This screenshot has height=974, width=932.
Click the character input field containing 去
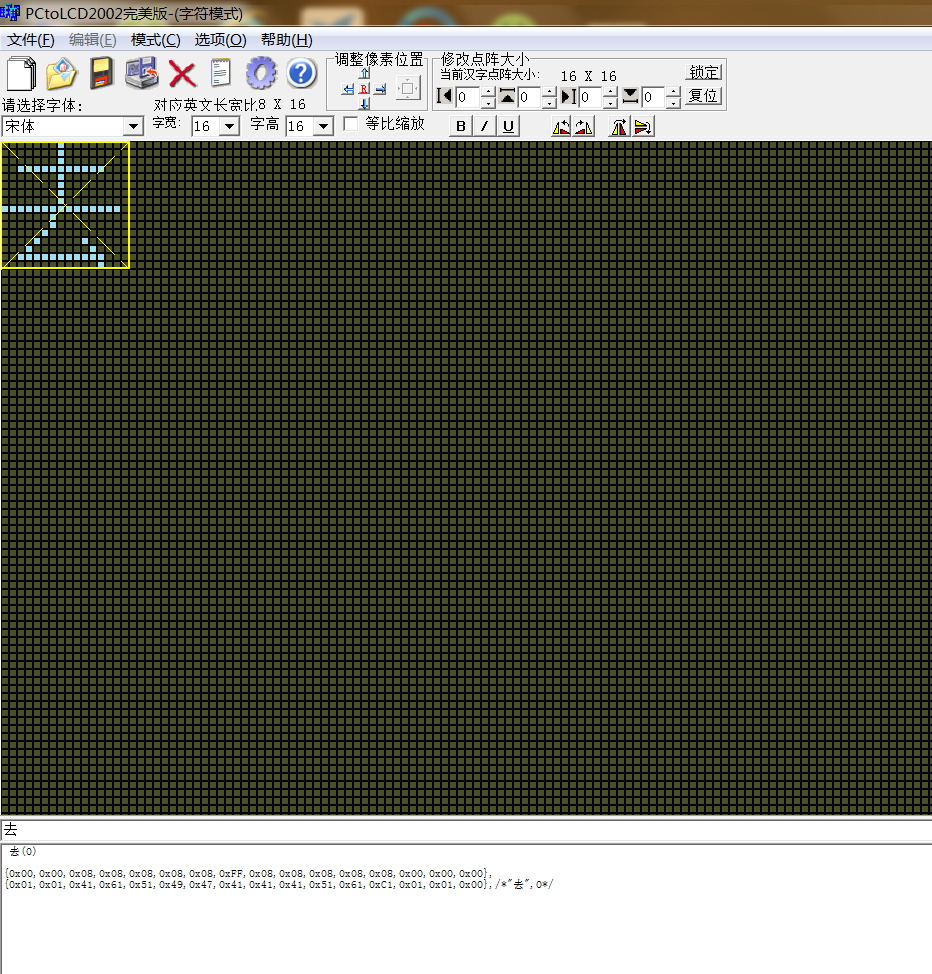pyautogui.click(x=466, y=830)
